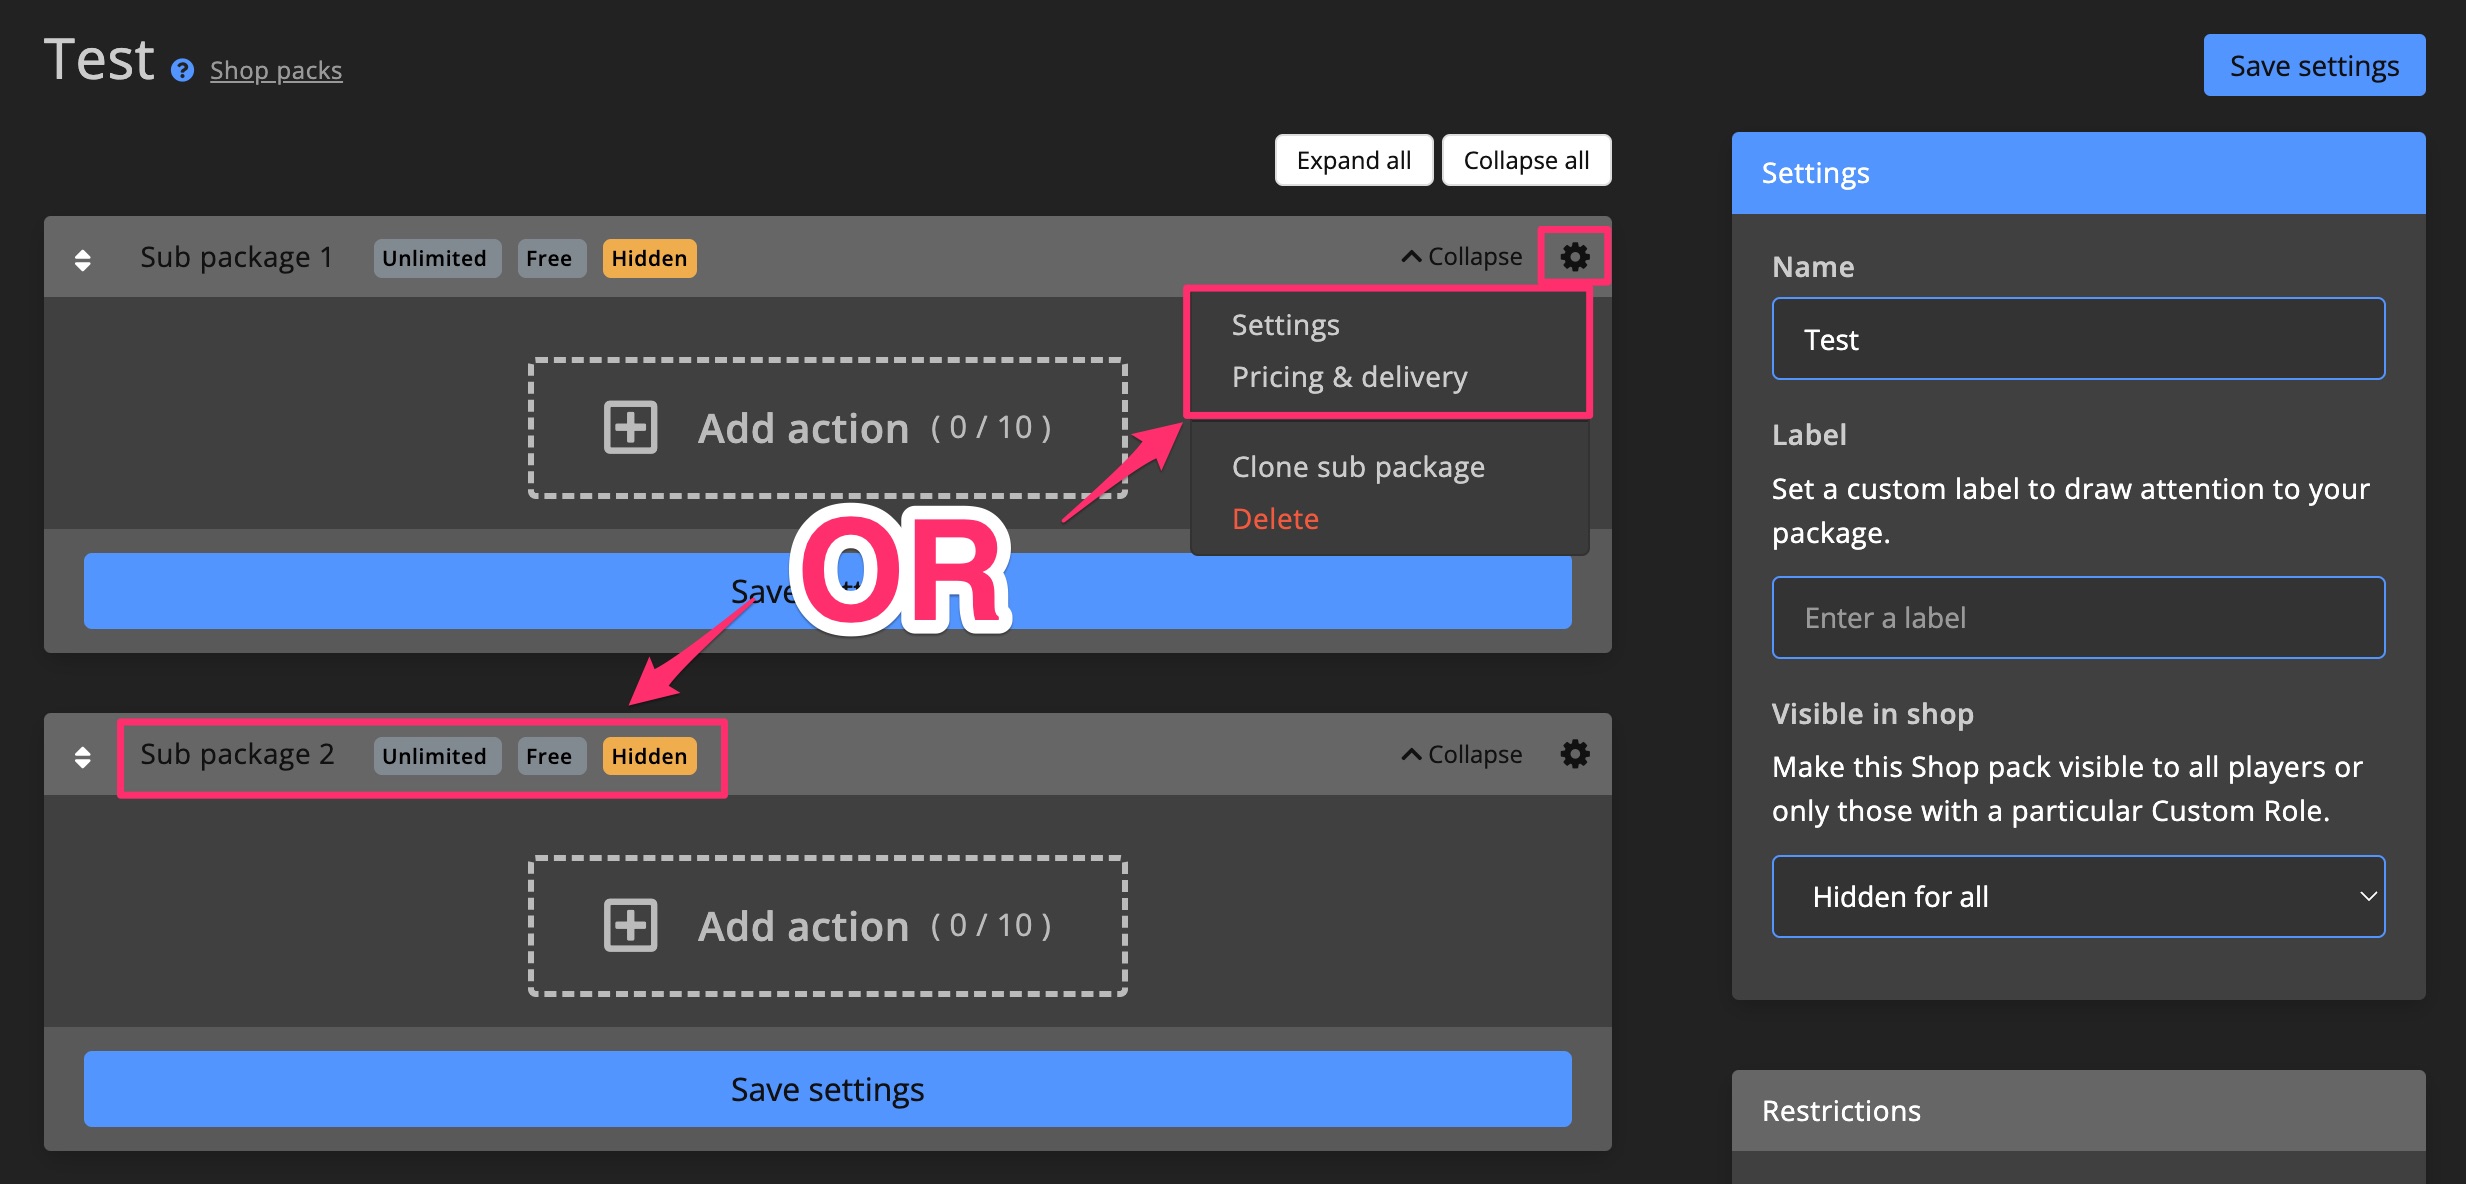Select Settings from the gear menu

pos(1286,324)
